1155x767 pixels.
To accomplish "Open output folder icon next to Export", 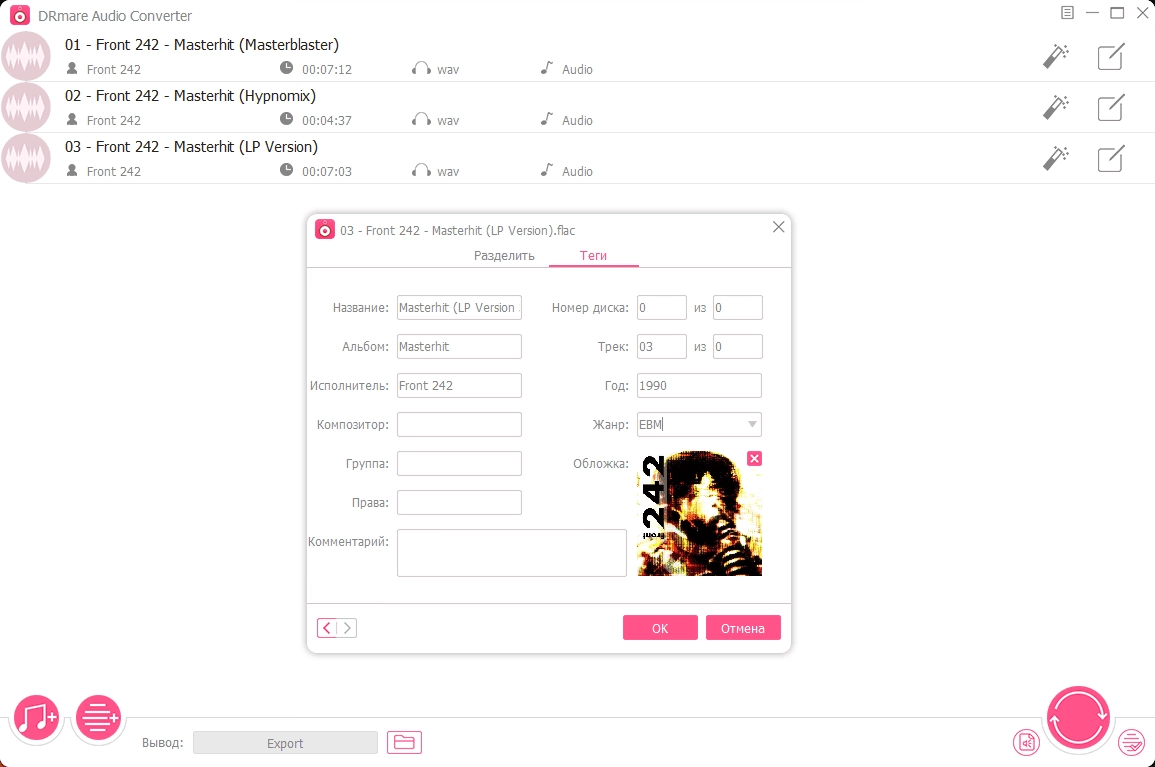I will 404,742.
